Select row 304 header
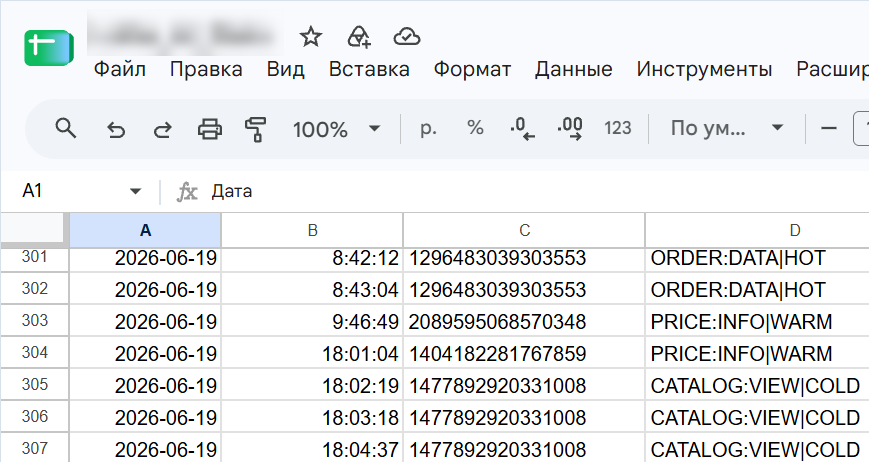Viewport: 869px width, 462px height. (34, 353)
